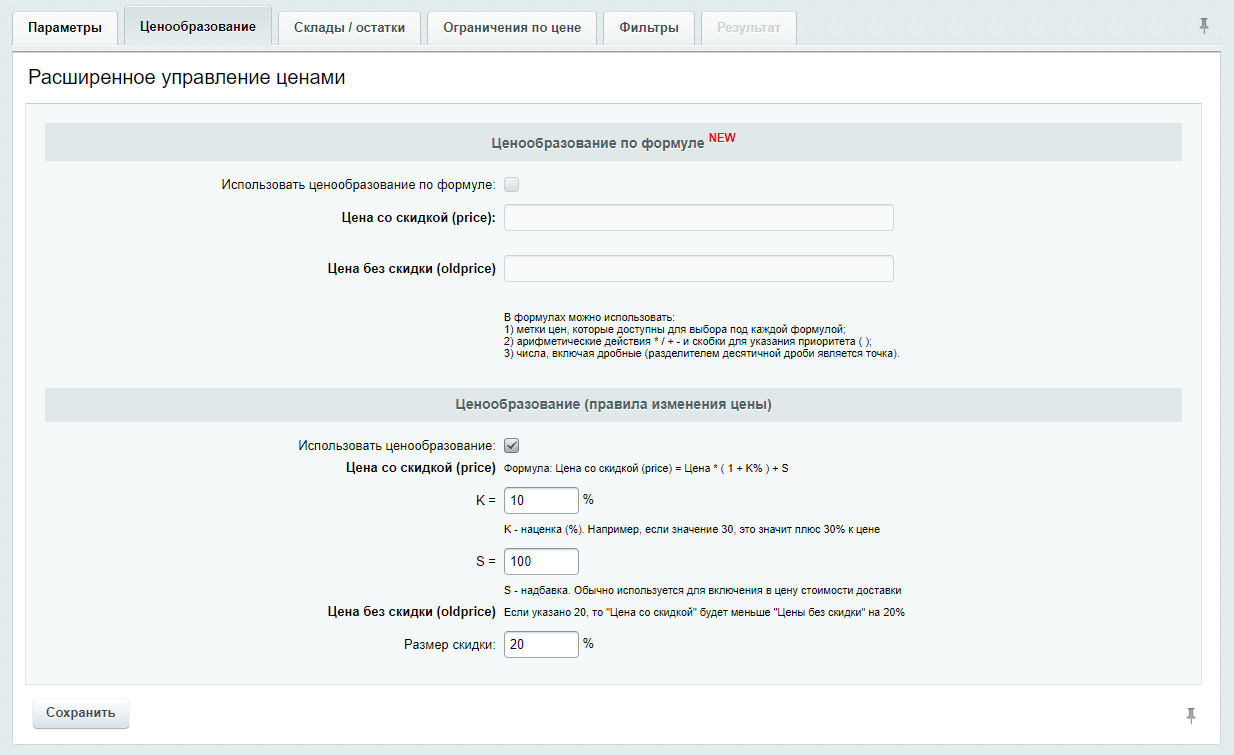Go to the Ограничения по цене tab

(511, 28)
